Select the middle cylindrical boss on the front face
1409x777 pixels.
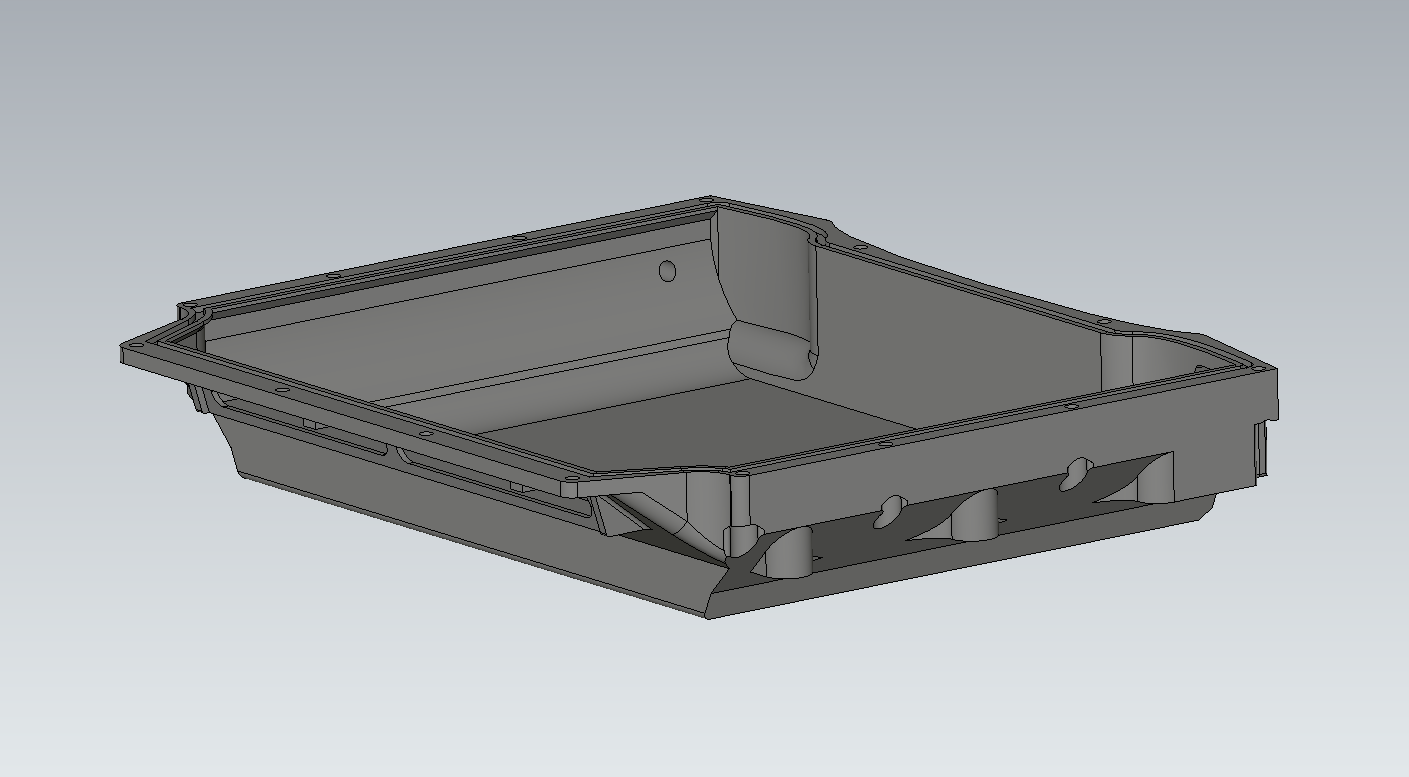(975, 515)
